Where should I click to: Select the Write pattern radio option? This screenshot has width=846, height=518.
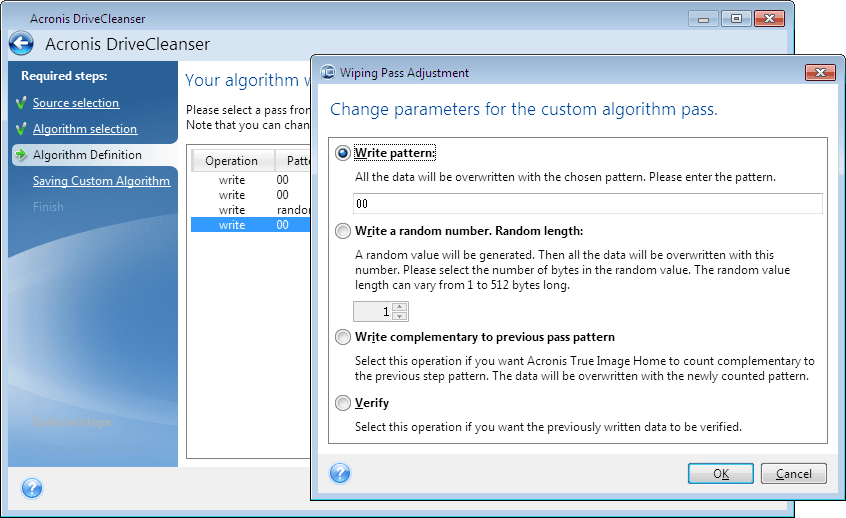tap(343, 154)
